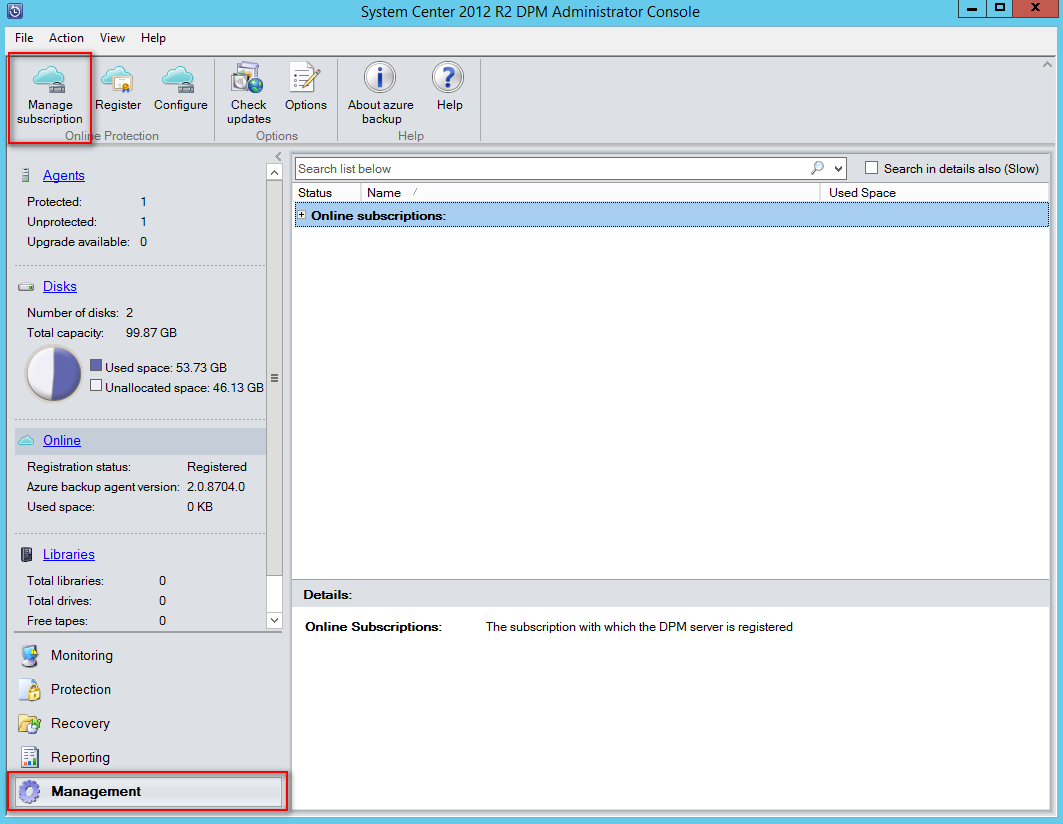This screenshot has height=824, width=1063.
Task: Click the Register cloud icon
Action: tap(117, 80)
